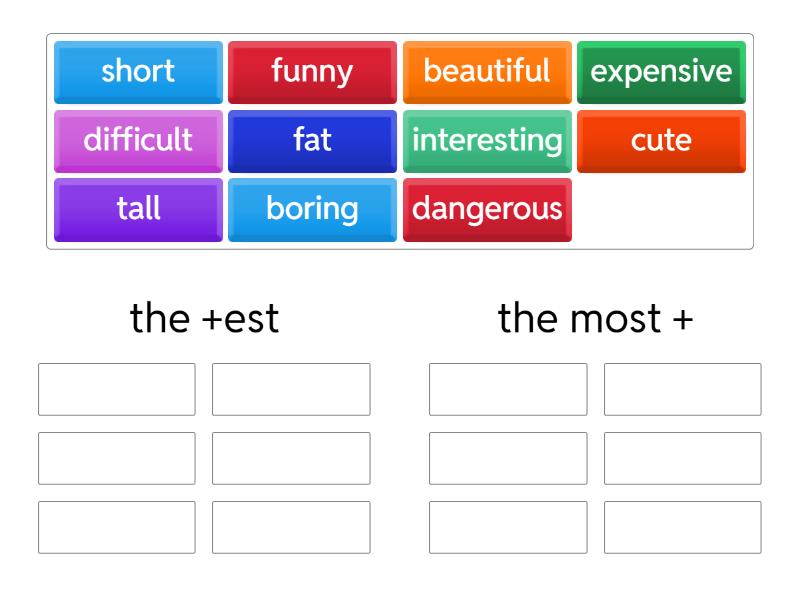The height and width of the screenshot is (600, 800).
Task: Select bottom-left slot under 'the most +'
Action: [508, 527]
